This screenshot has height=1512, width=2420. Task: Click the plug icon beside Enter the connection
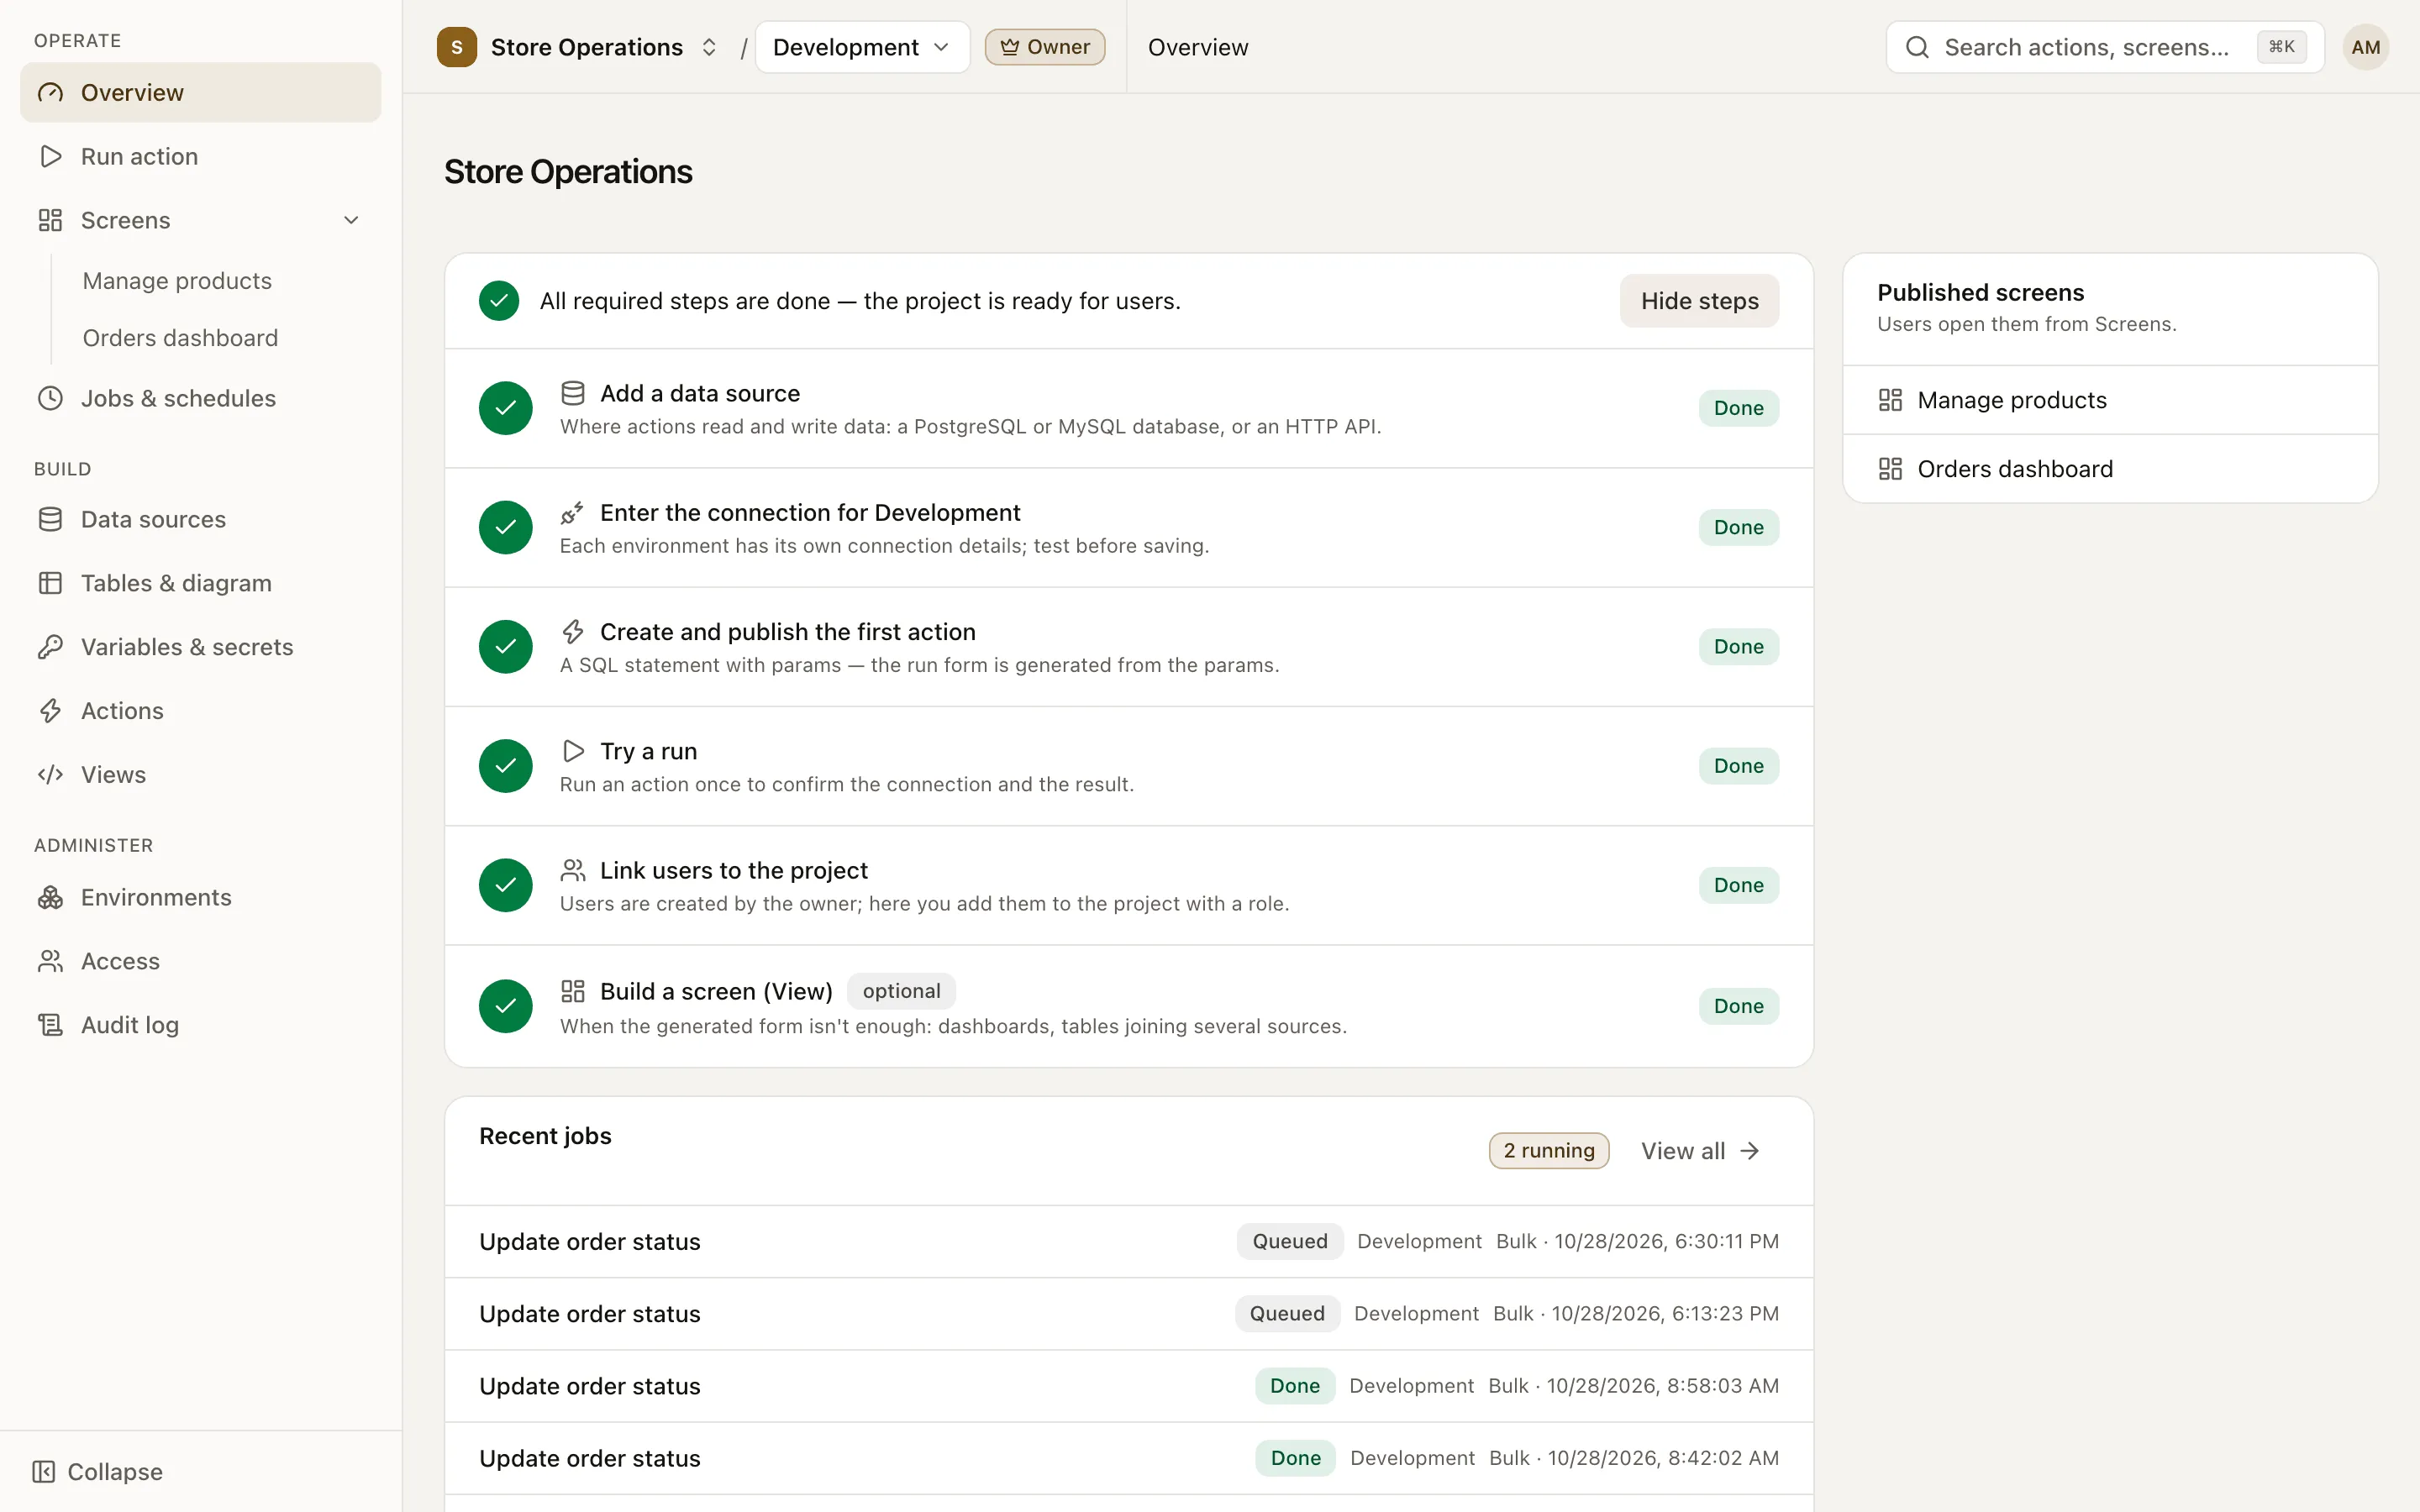coord(572,513)
